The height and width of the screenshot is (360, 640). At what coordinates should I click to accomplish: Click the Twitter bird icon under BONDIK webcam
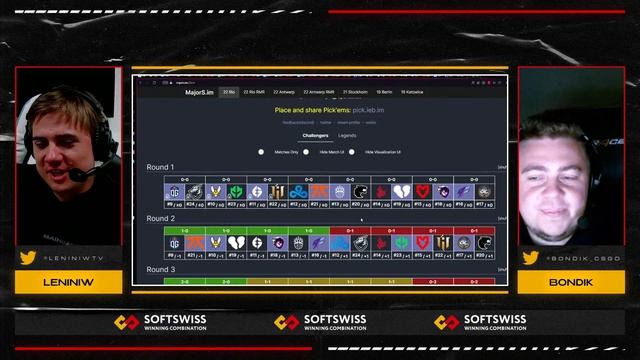530,258
